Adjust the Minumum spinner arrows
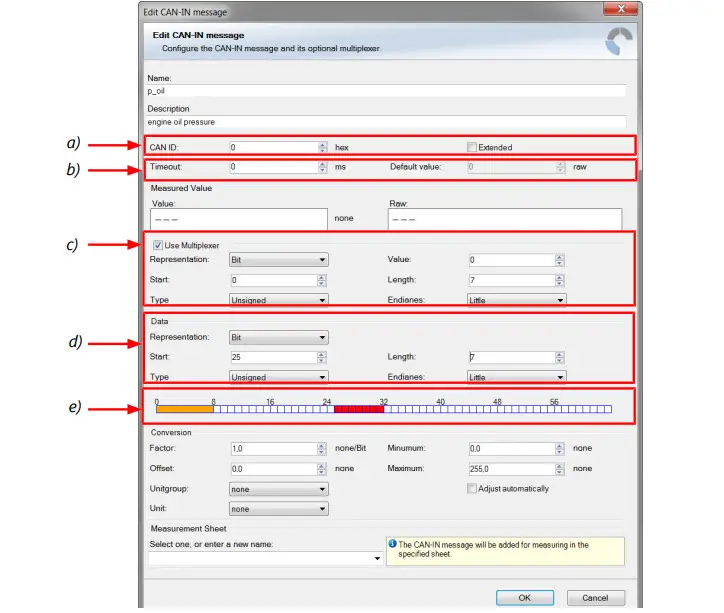724x613 pixels. point(560,448)
